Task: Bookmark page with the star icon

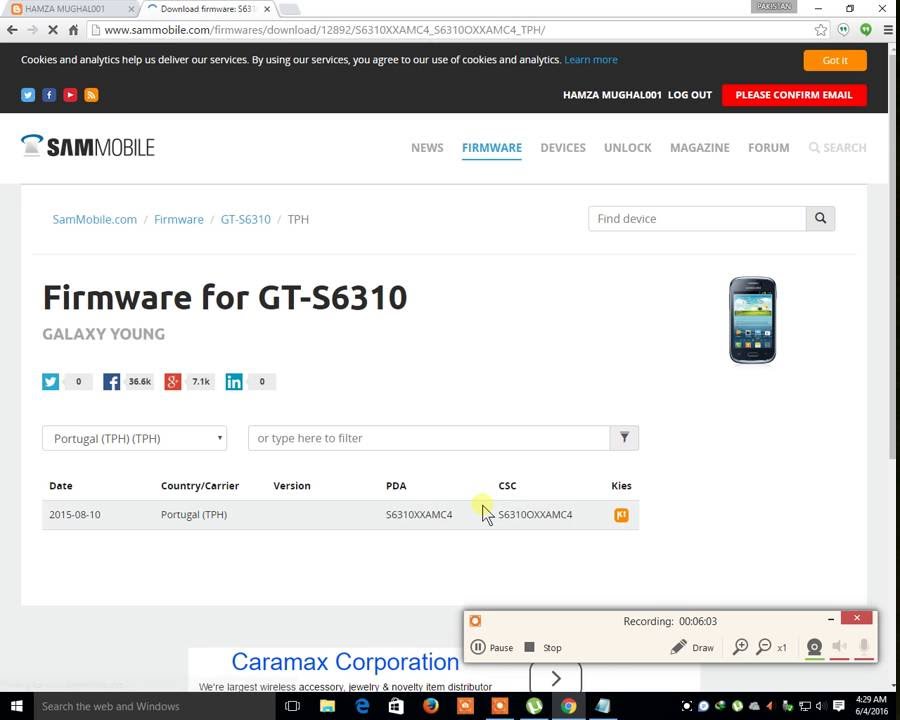Action: (821, 30)
